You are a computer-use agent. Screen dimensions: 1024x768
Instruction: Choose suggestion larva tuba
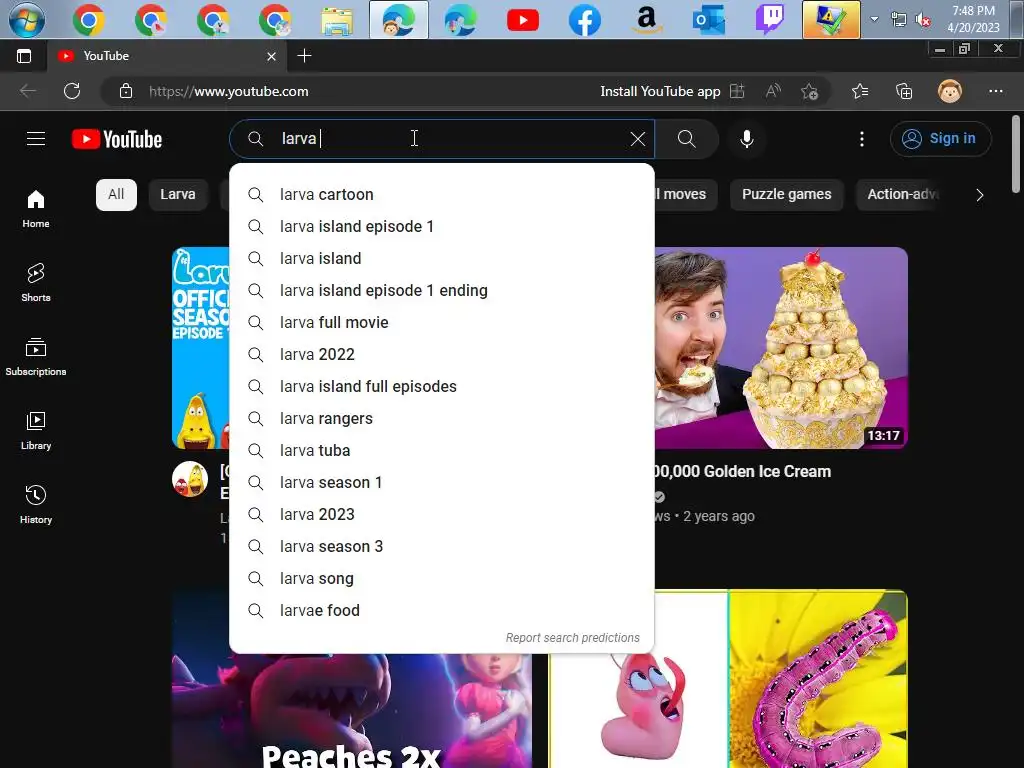click(441, 451)
